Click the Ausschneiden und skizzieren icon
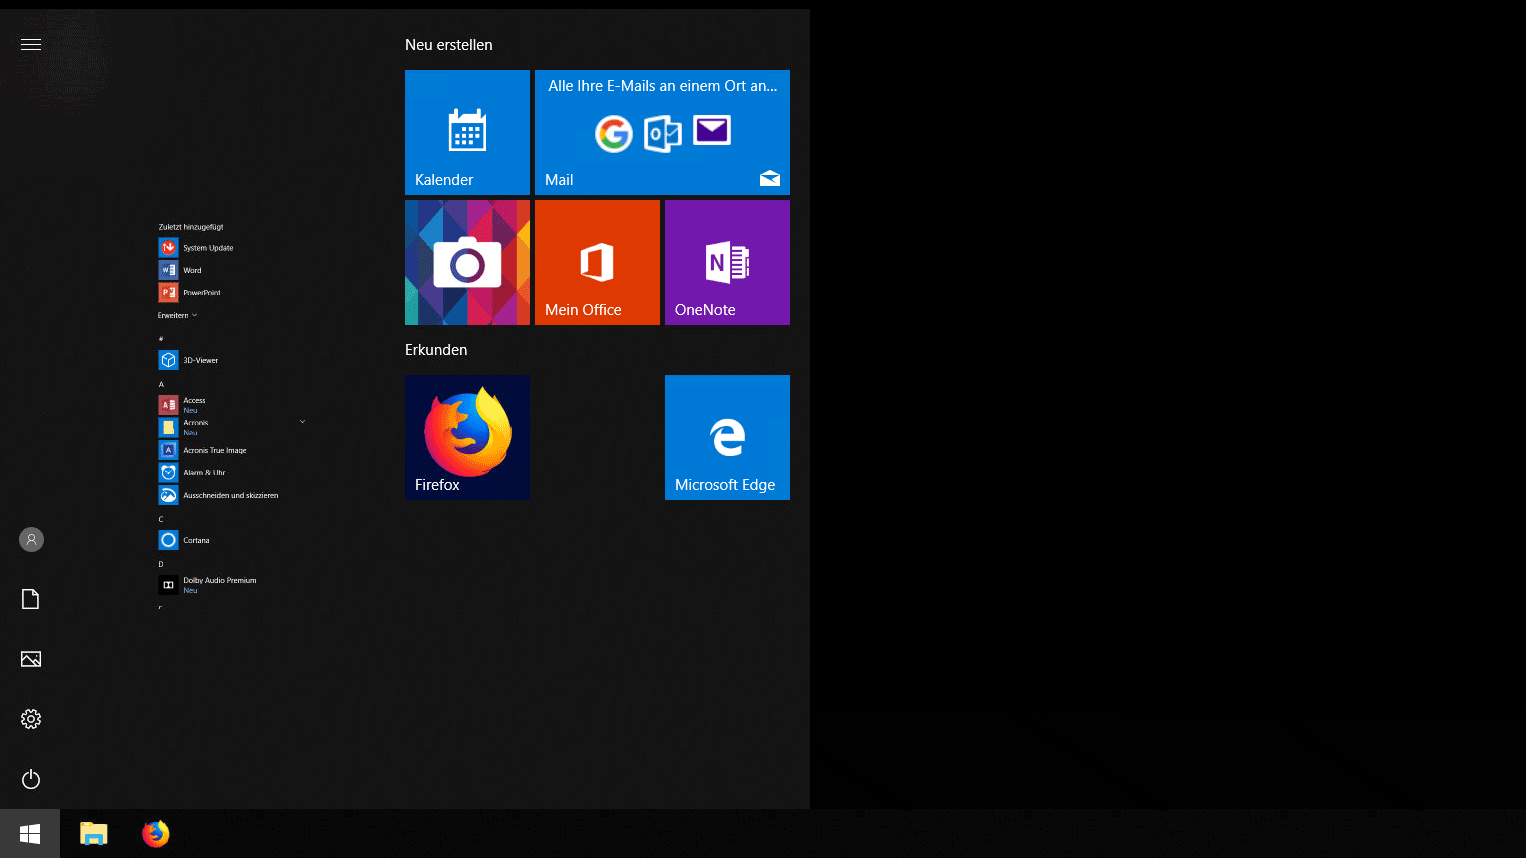This screenshot has width=1526, height=858. 168,495
